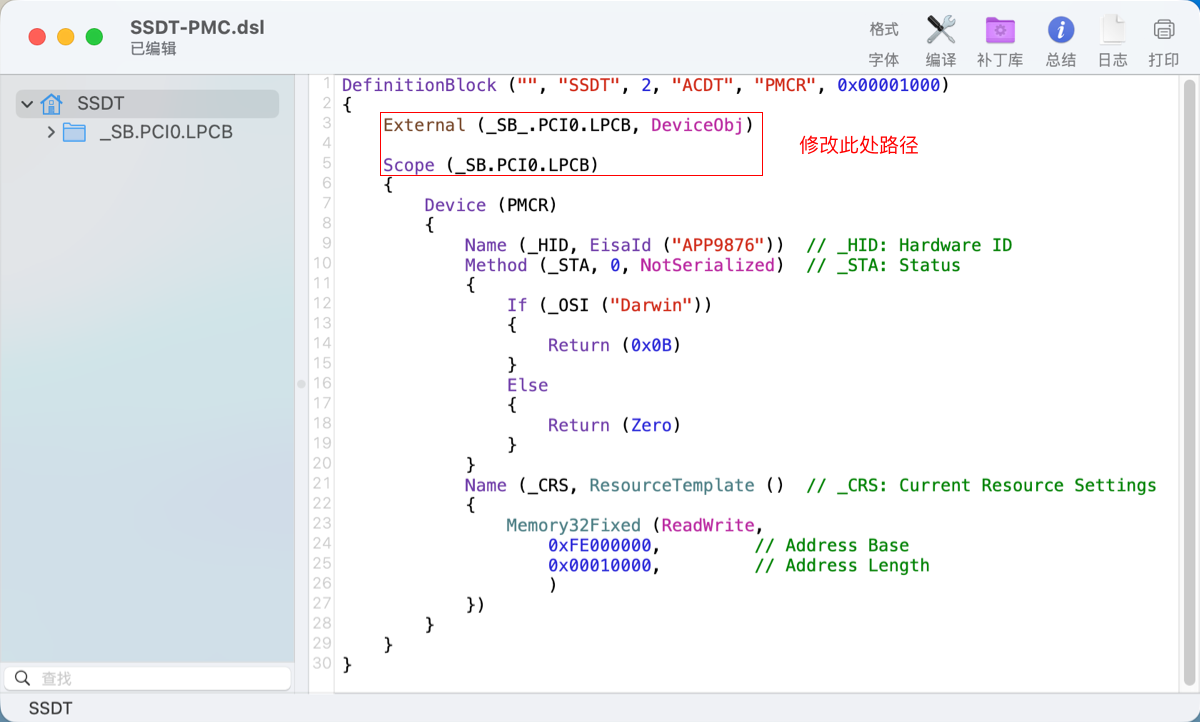Place cursor on Device (PMCR) line
The image size is (1200, 722).
click(490, 205)
